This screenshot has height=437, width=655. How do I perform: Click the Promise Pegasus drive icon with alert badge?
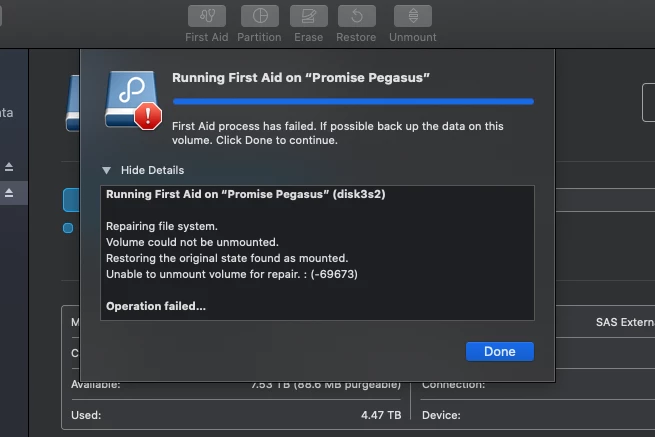[x=133, y=100]
